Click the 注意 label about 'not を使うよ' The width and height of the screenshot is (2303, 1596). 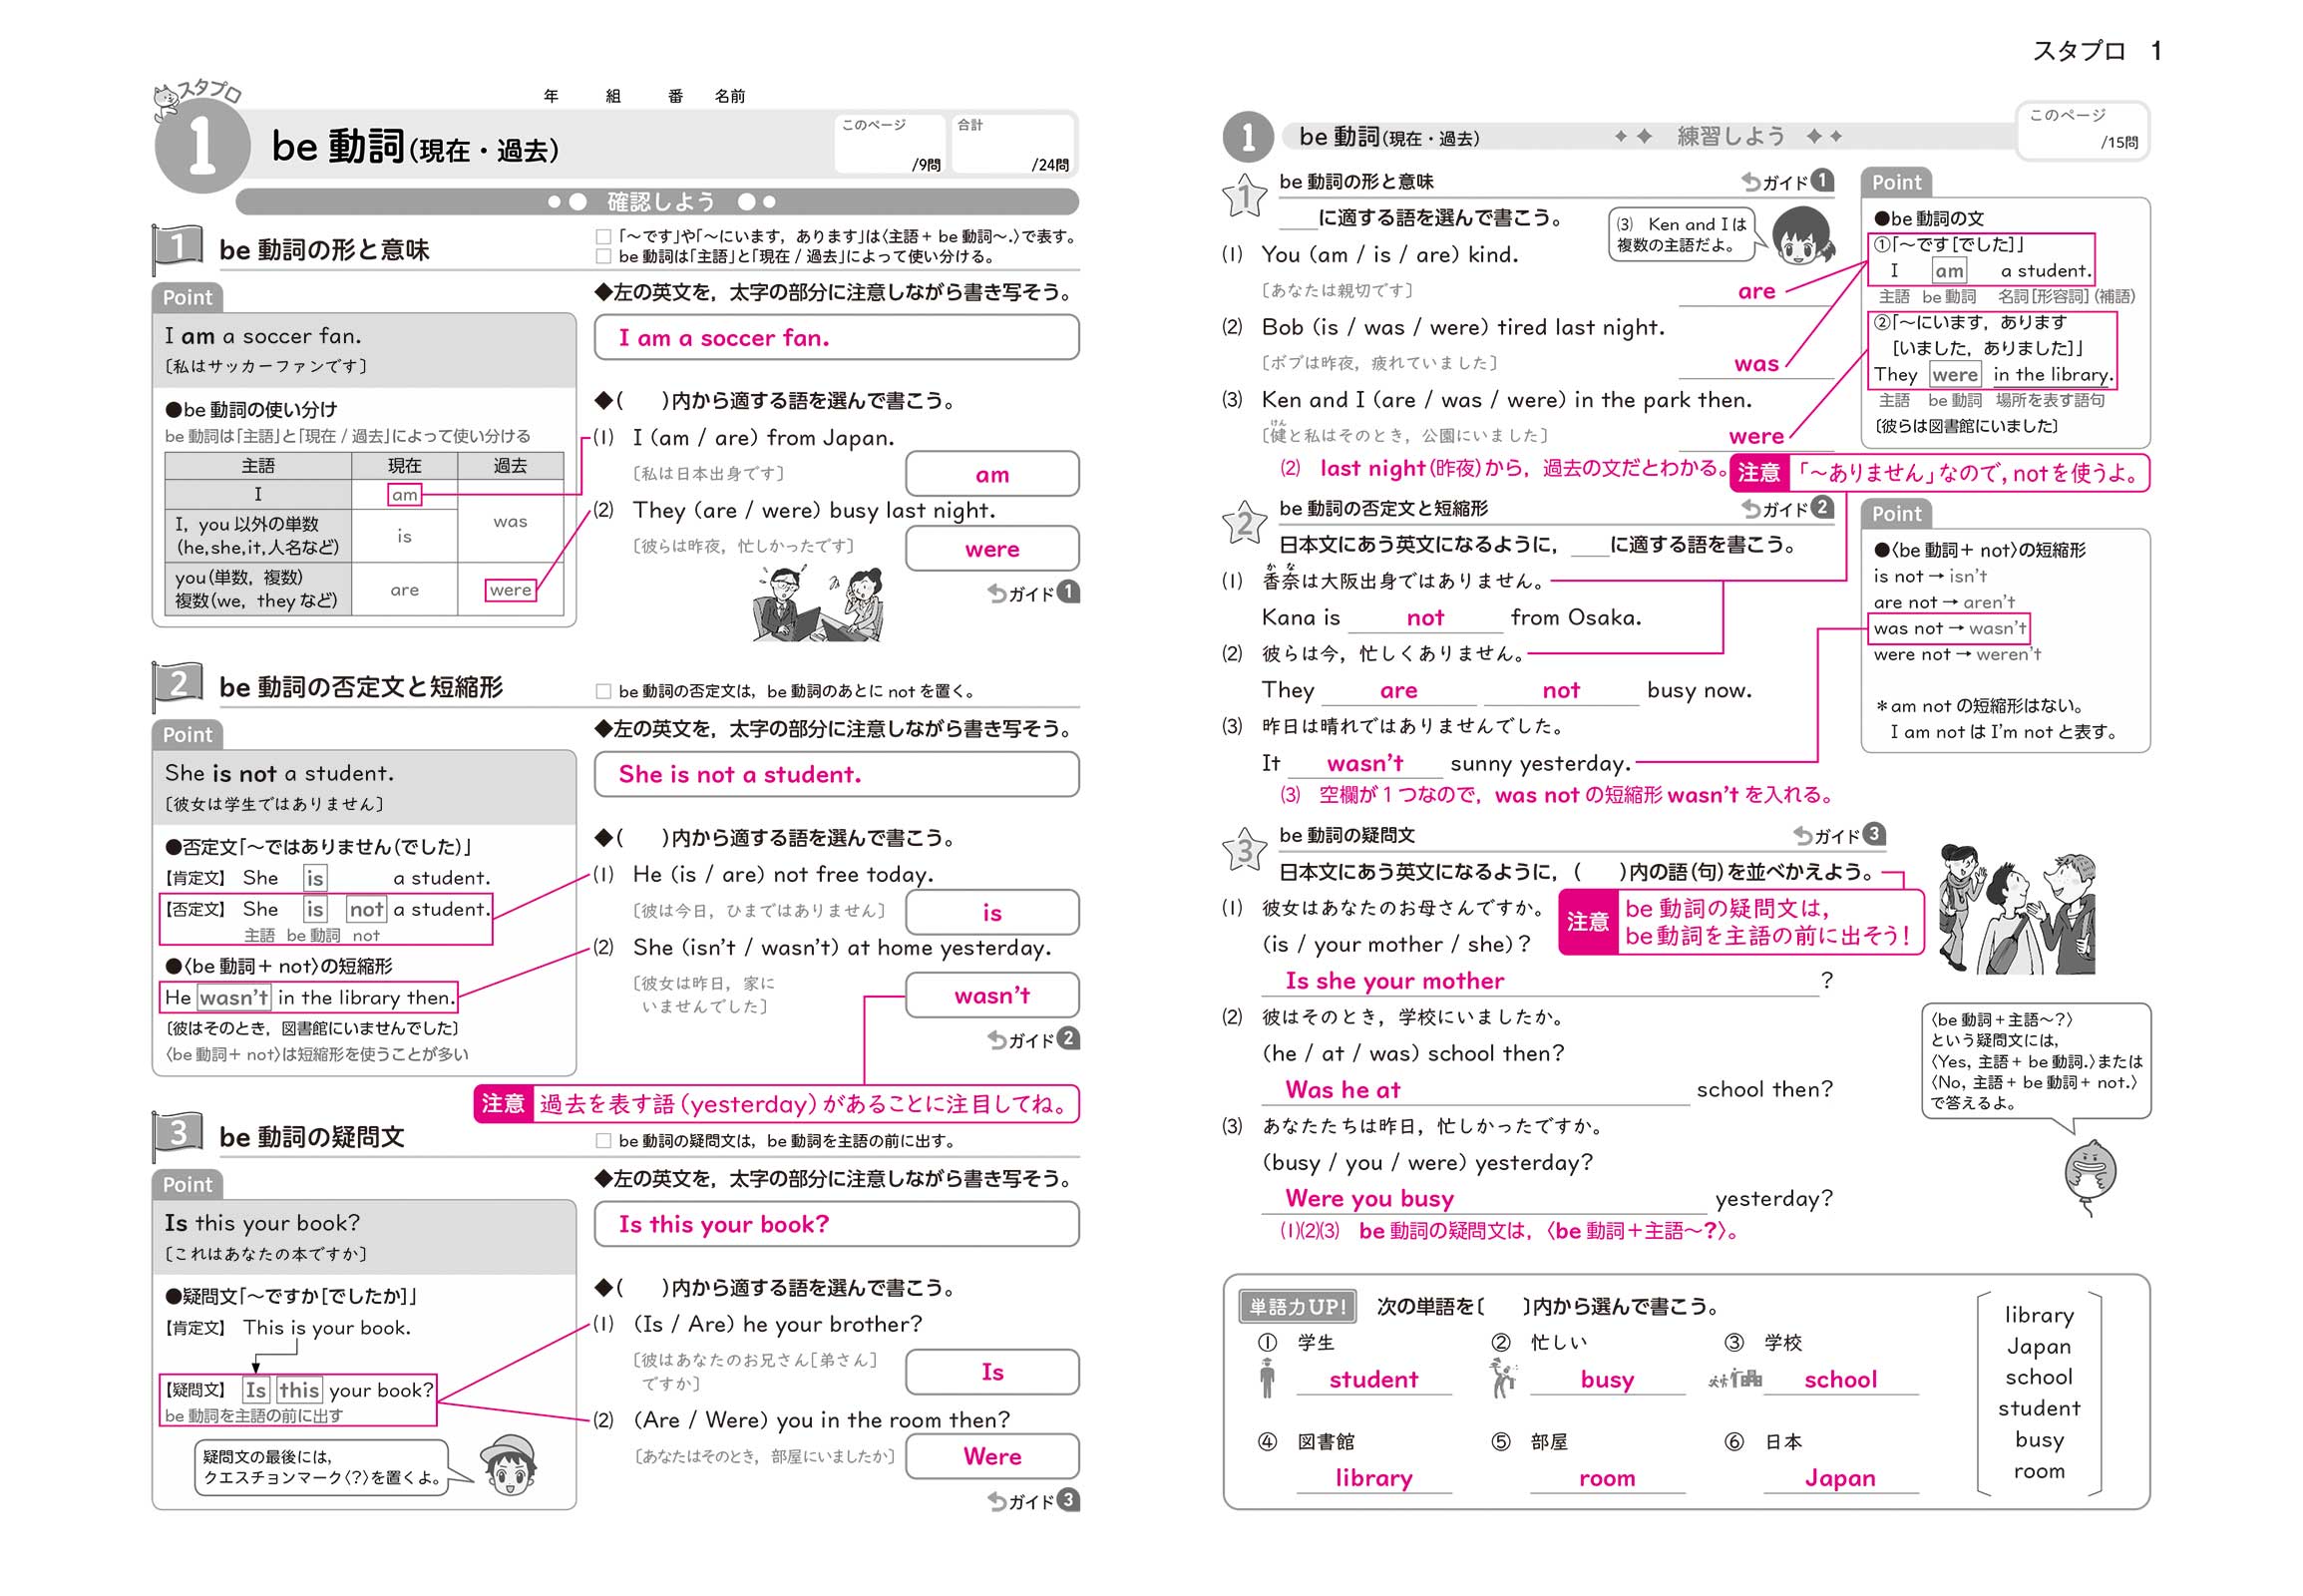(x=1759, y=473)
